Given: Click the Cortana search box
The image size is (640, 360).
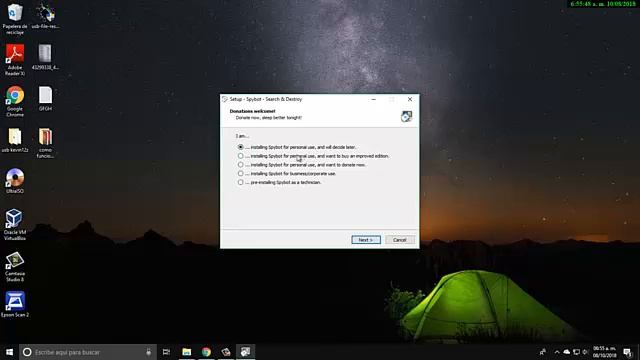Looking at the screenshot, I should pyautogui.click(x=88, y=352).
